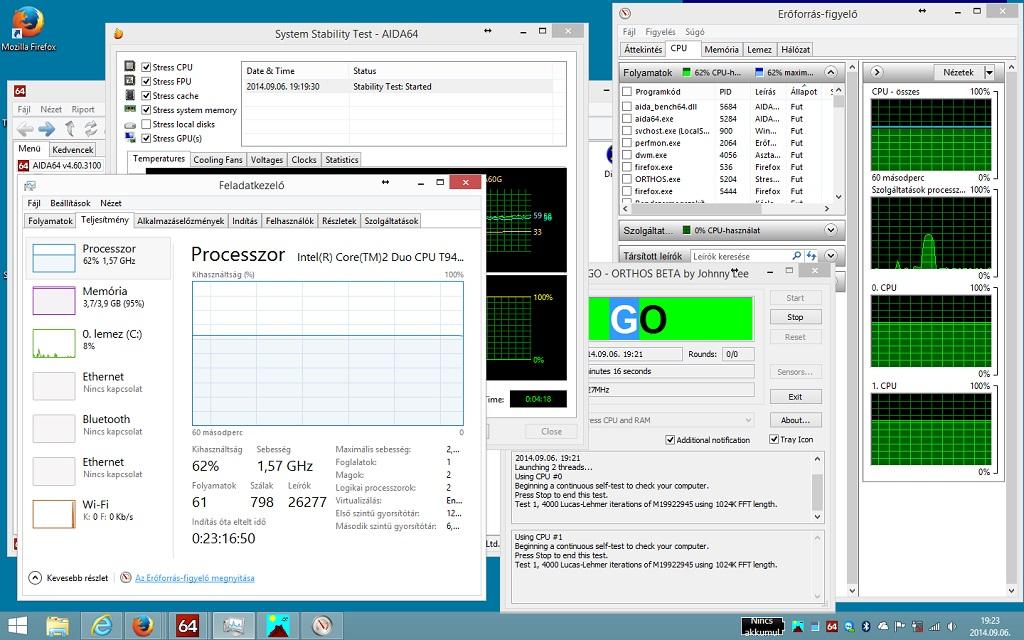Image resolution: width=1024 pixels, height=640 pixels.
Task: Click the Resource Monitor title icon
Action: 625,13
